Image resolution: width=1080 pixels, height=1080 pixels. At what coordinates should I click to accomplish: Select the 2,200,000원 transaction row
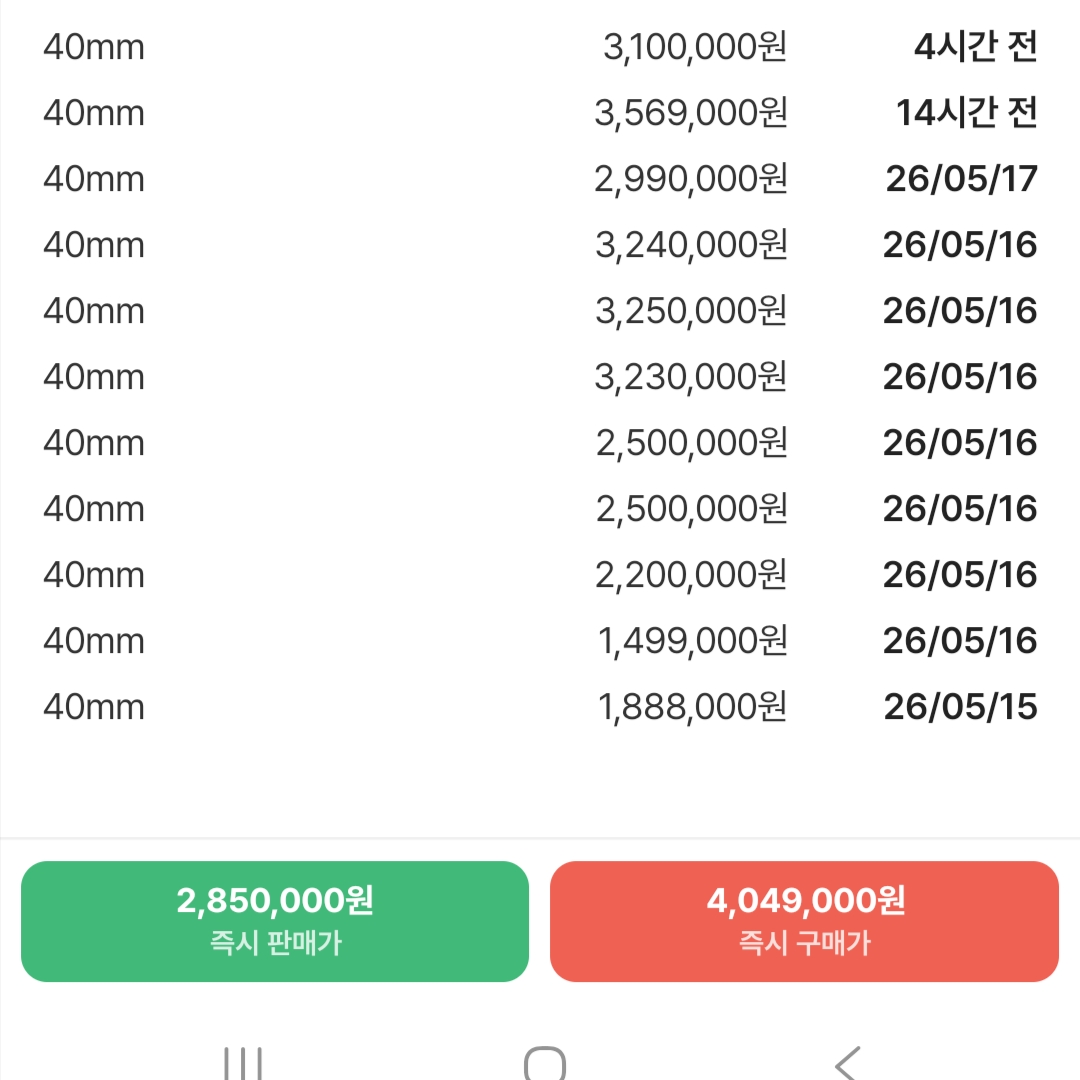pos(540,574)
